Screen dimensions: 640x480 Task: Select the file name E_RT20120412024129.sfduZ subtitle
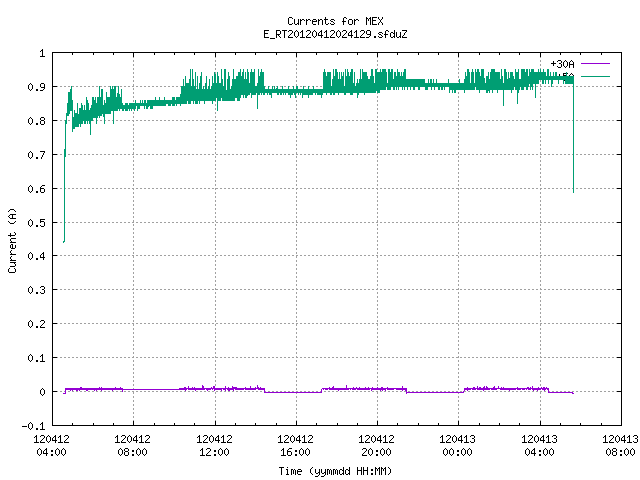pos(335,34)
